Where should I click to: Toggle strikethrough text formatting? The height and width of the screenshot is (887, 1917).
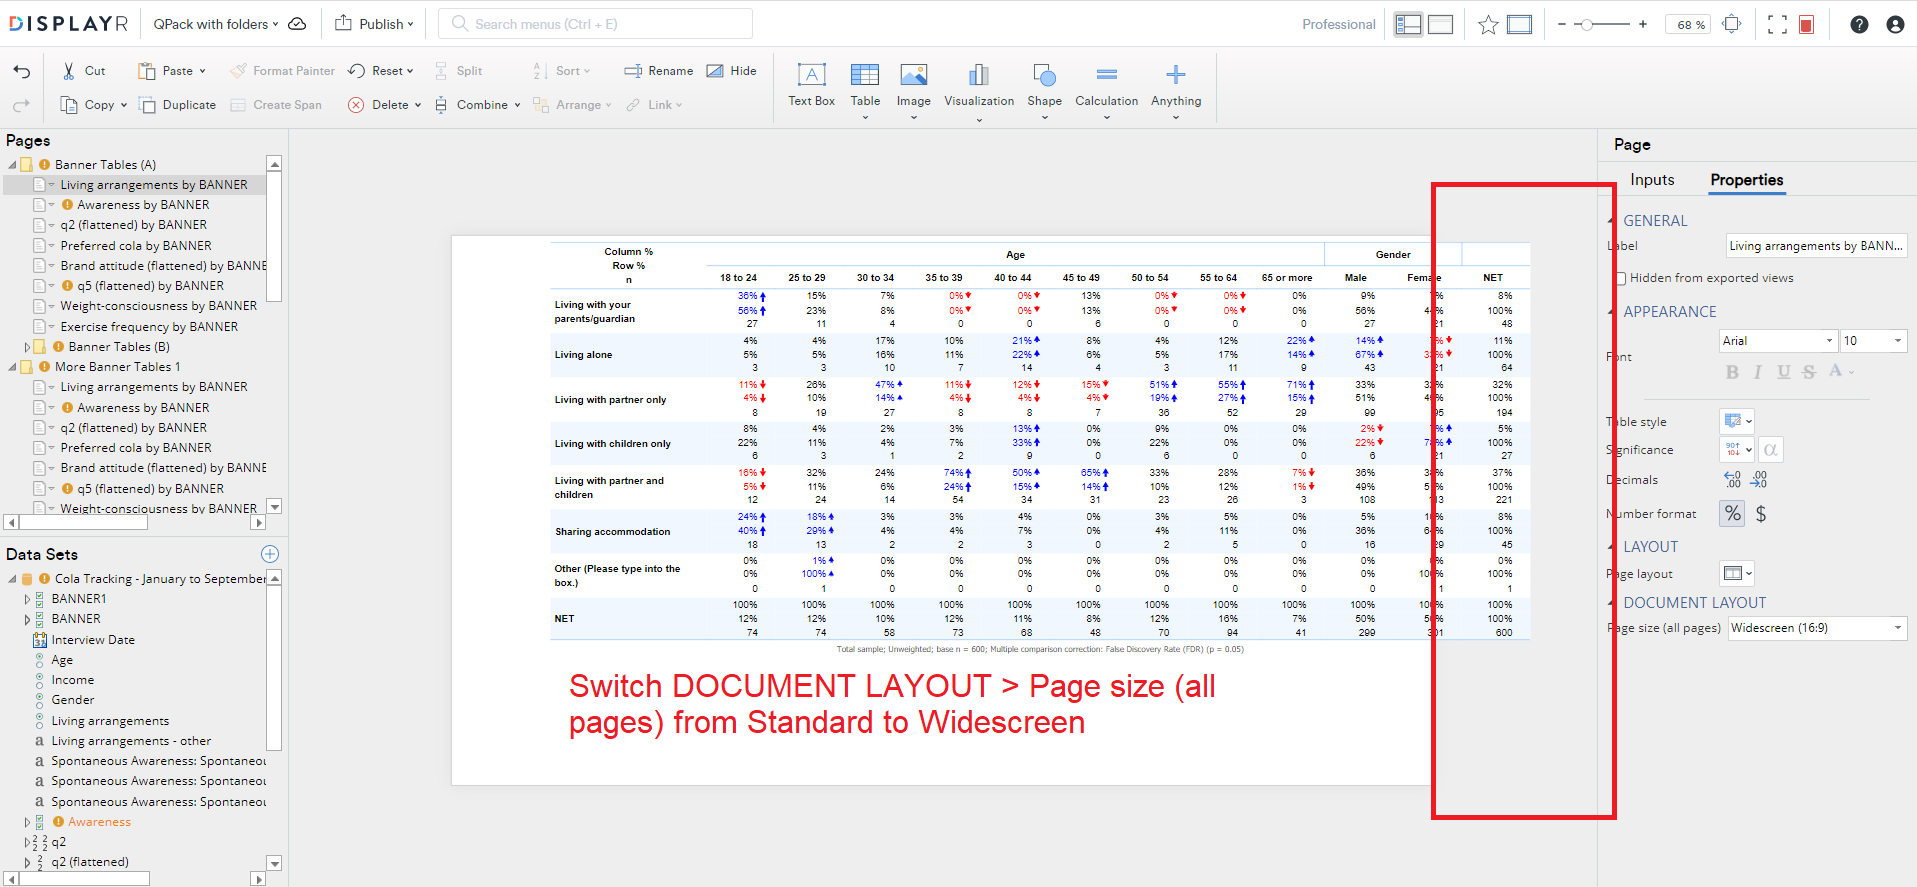pyautogui.click(x=1809, y=372)
